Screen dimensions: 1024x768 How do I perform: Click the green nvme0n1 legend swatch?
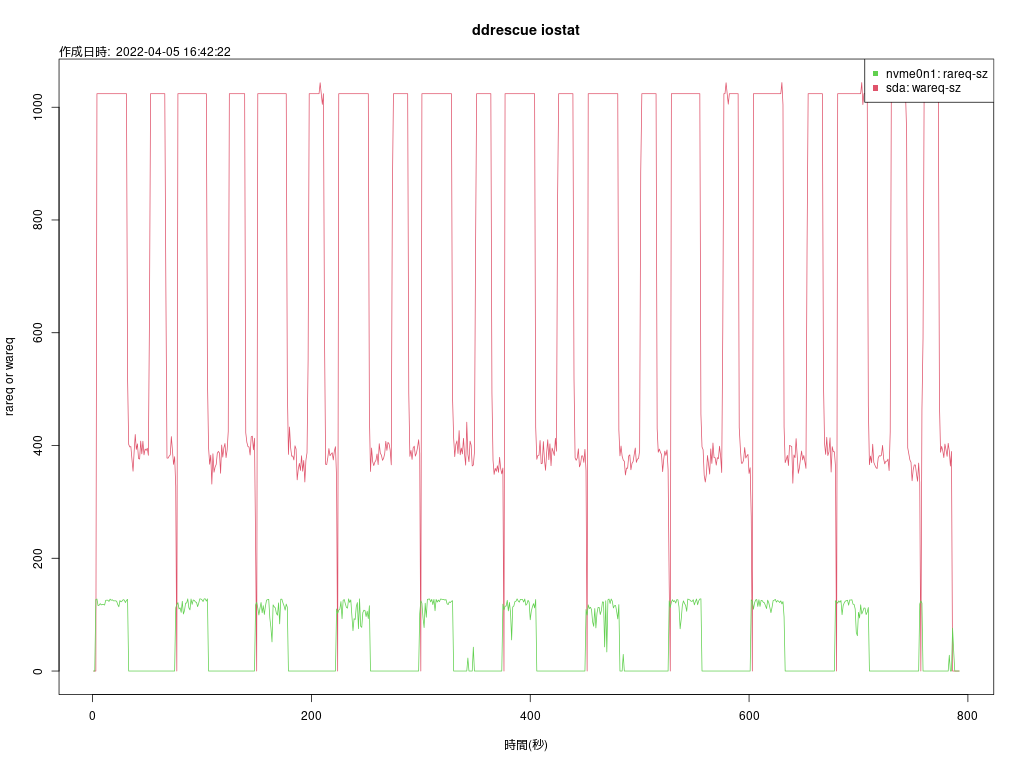876,74
